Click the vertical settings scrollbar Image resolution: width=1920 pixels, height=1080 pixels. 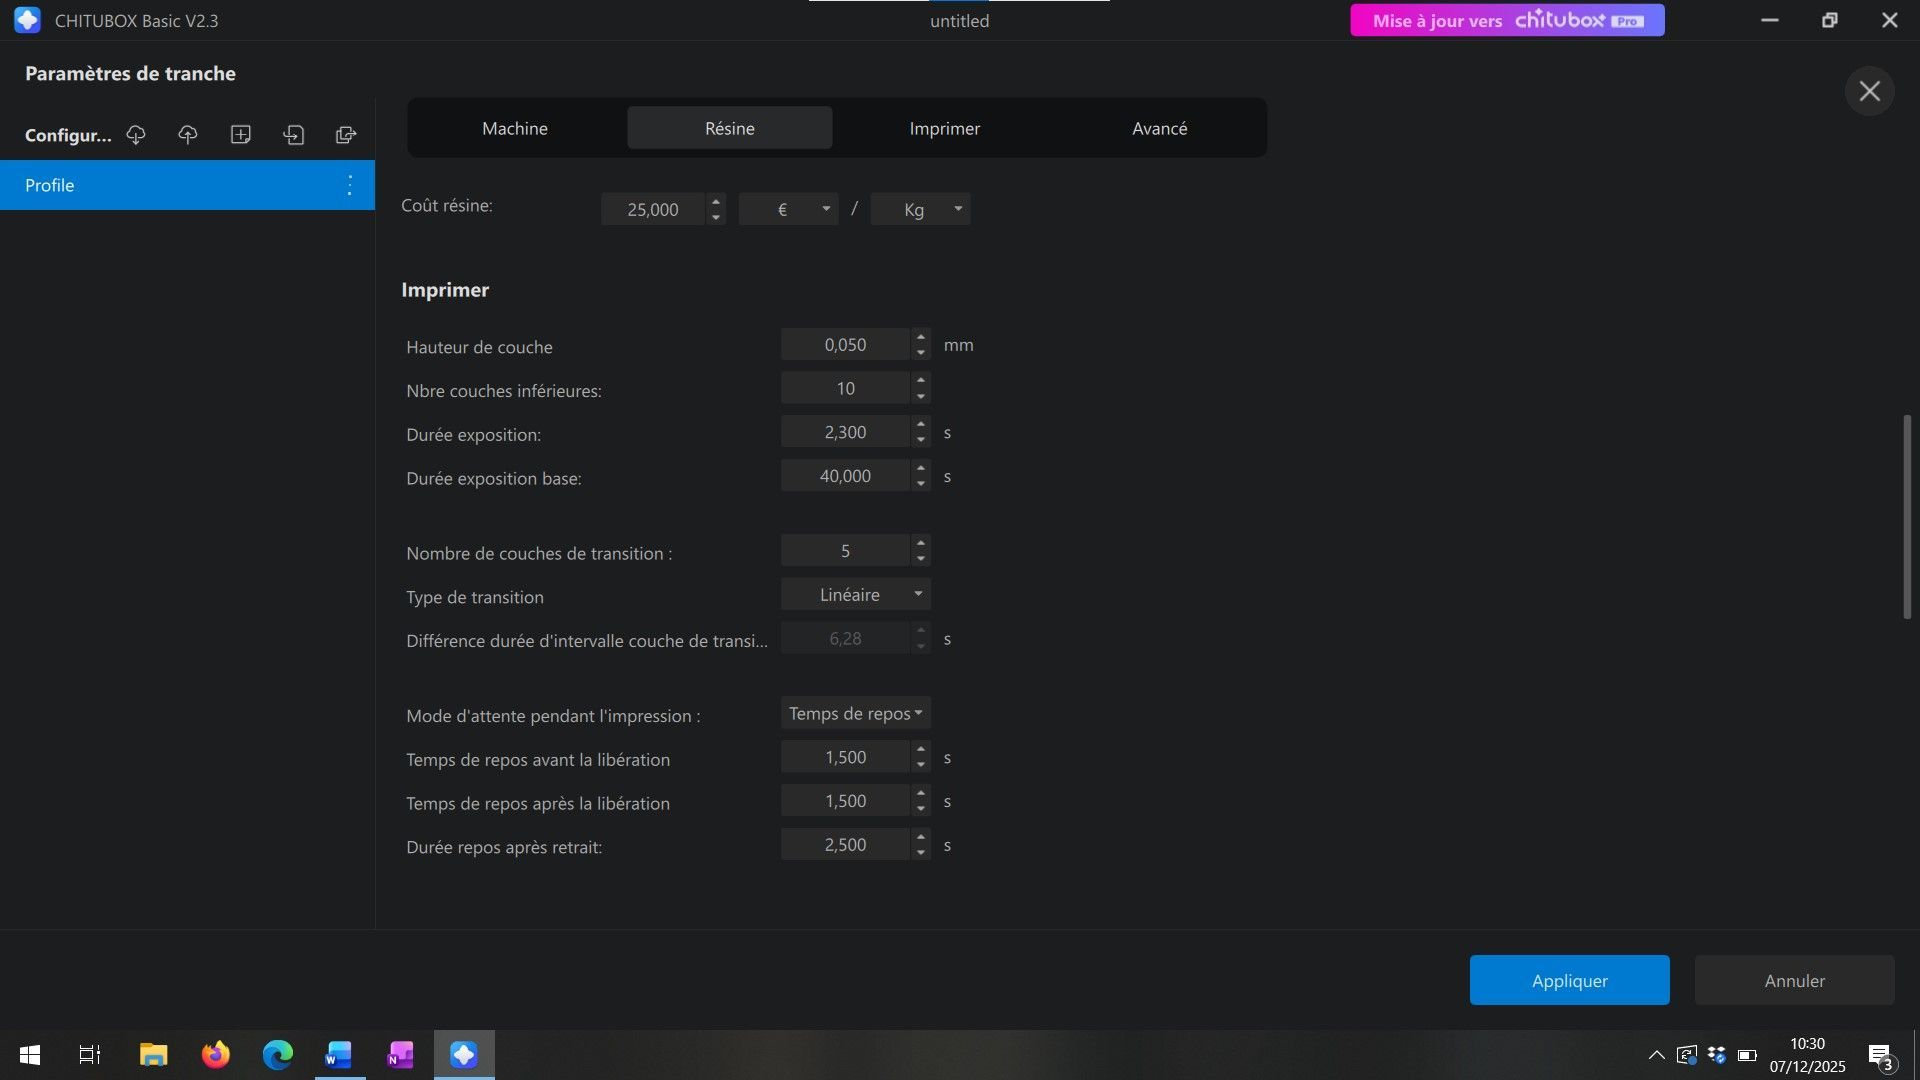coord(1907,516)
